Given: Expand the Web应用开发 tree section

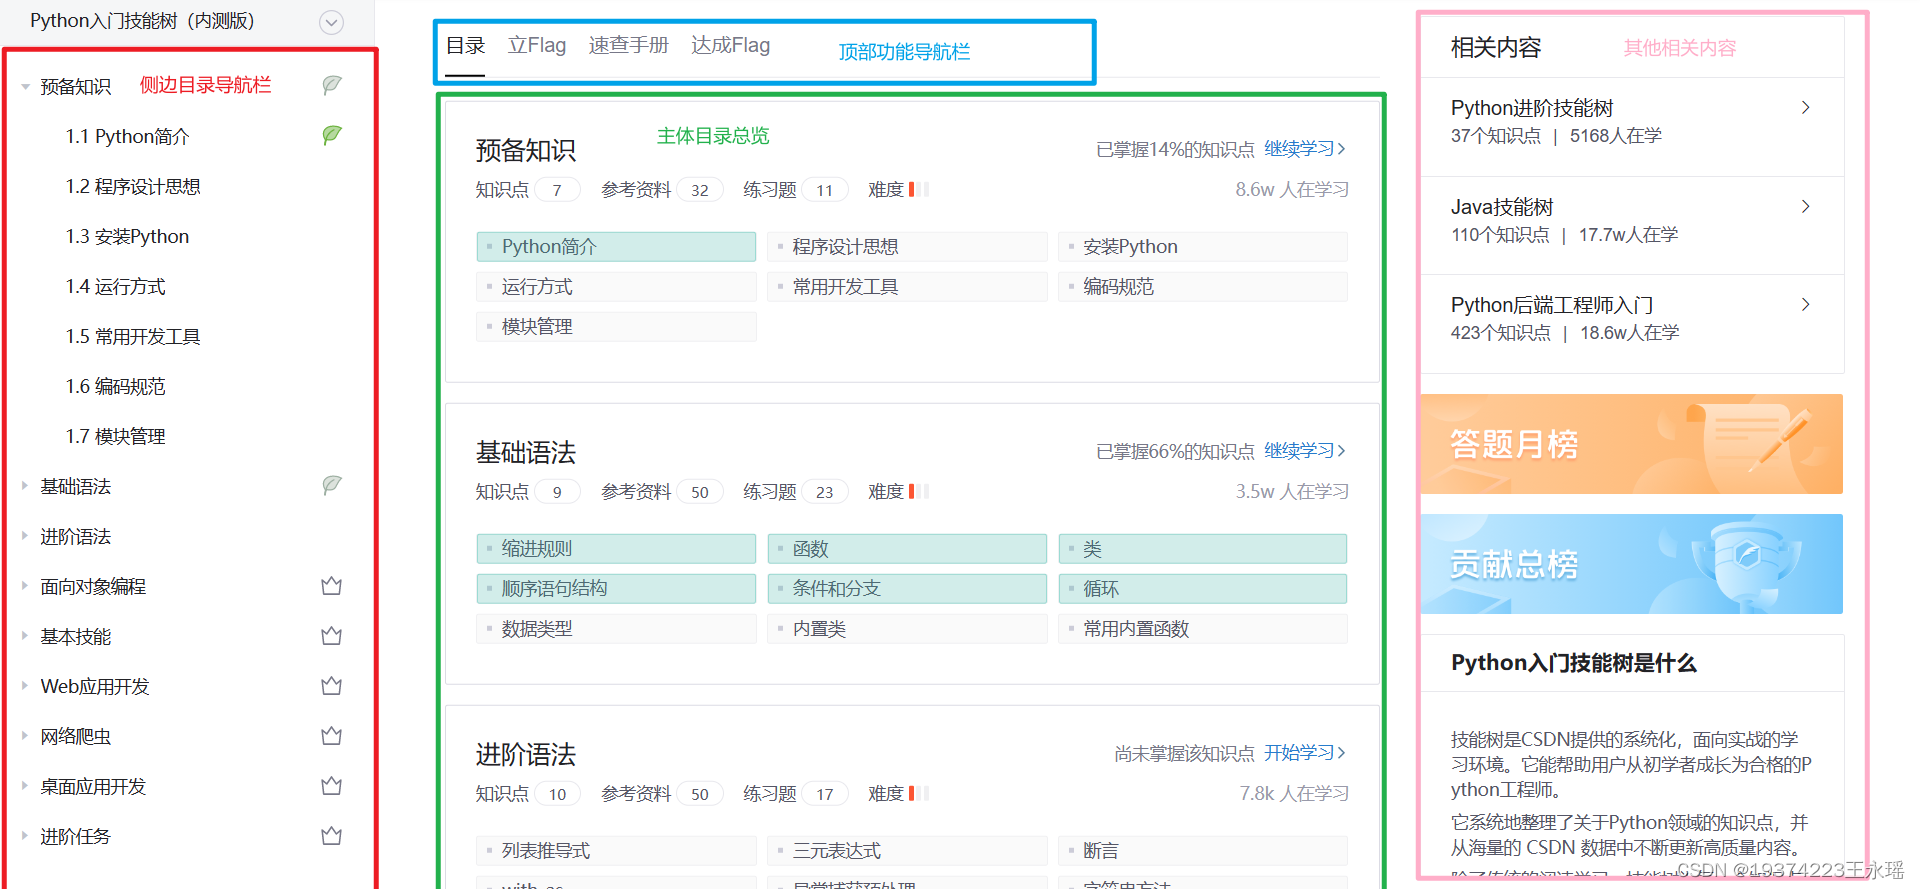Looking at the screenshot, I should click(25, 686).
